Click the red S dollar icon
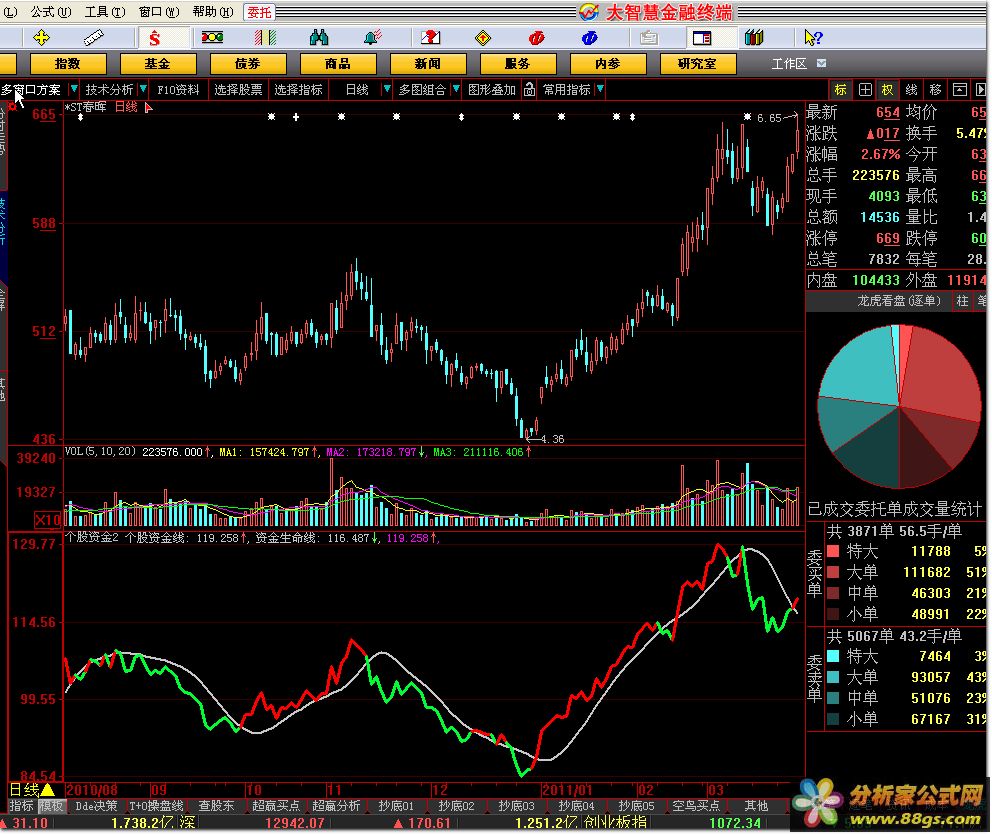The height and width of the screenshot is (834, 992). pos(154,39)
